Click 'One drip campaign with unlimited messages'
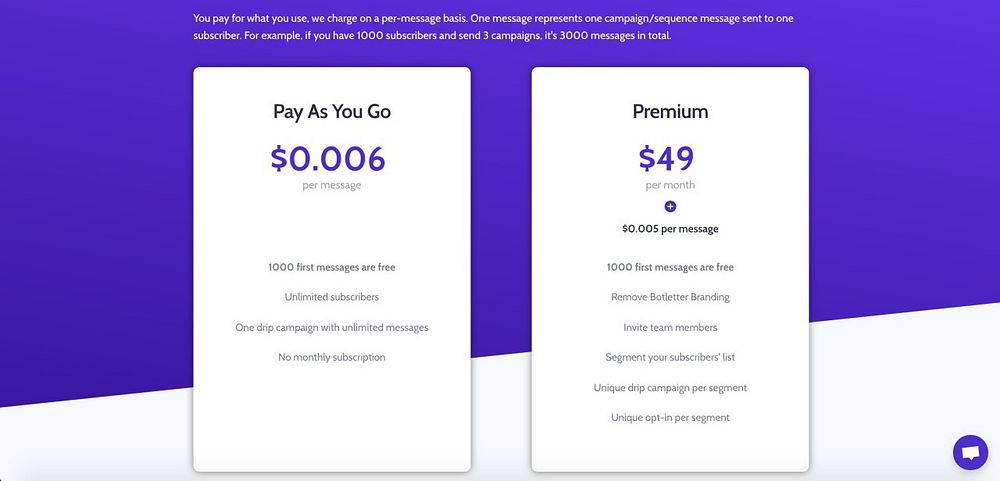Image resolution: width=1000 pixels, height=481 pixels. [x=332, y=328]
